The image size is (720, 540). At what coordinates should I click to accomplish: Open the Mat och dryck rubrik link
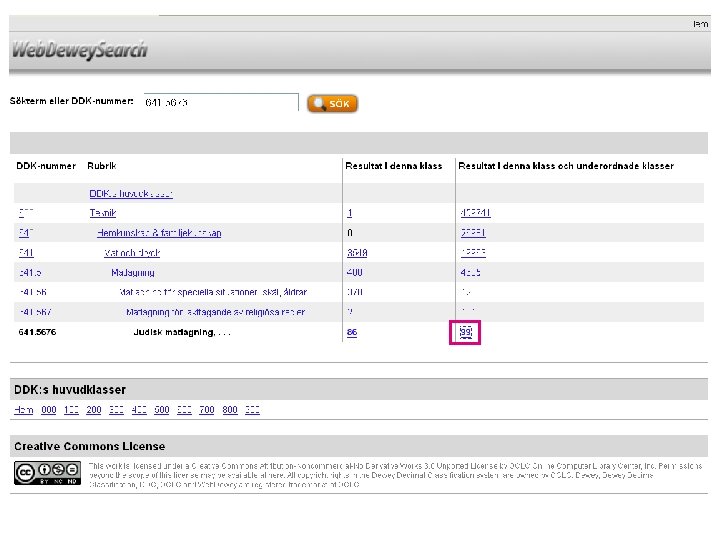click(132, 253)
